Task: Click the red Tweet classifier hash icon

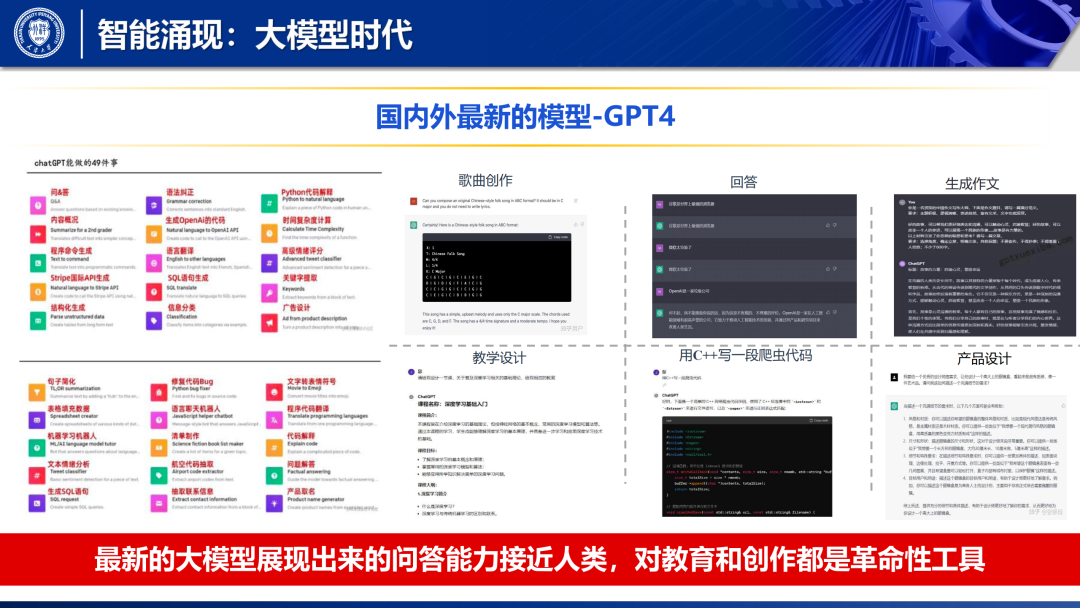Action: click(37, 475)
